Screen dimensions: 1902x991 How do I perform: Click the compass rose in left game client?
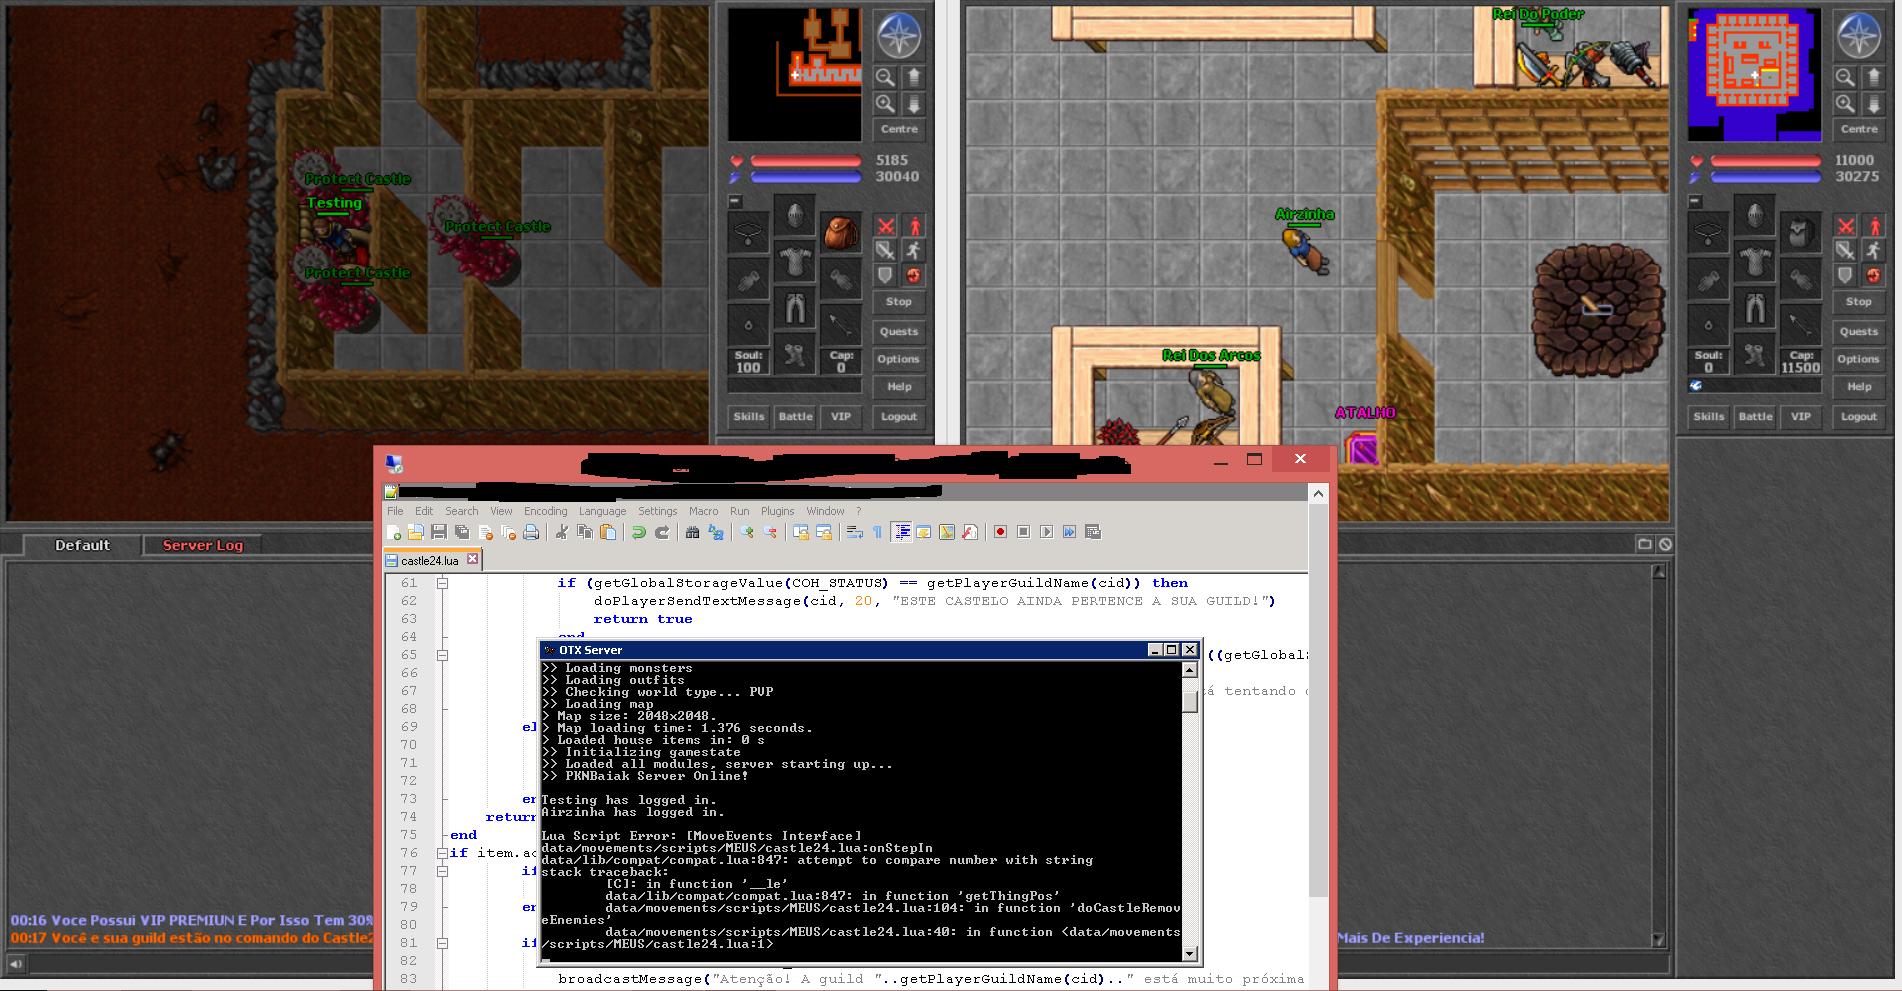click(x=898, y=35)
